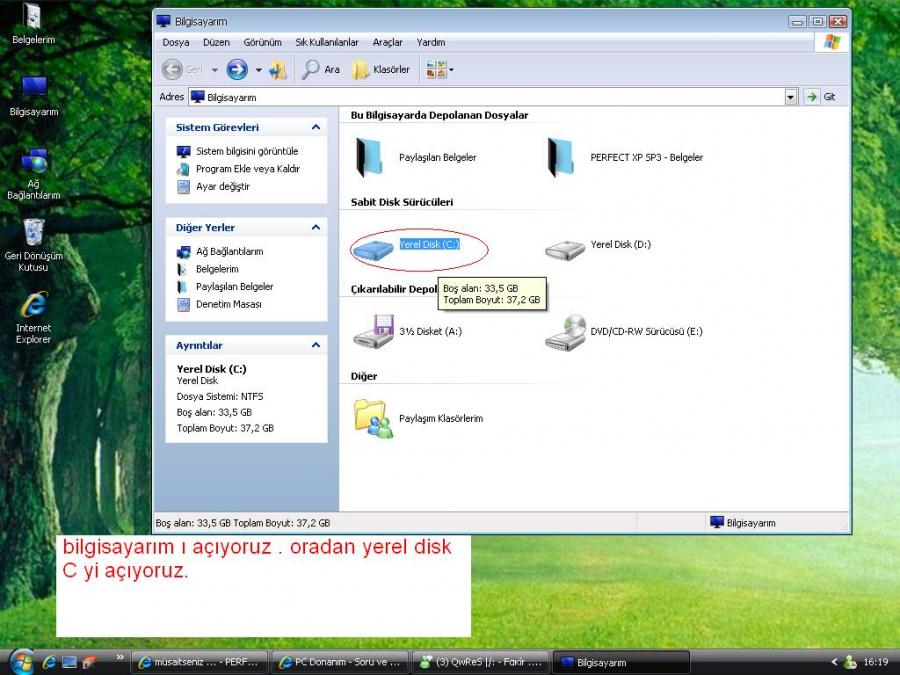Select the Yerel Disk (D:) drive icon
Screen dimensions: 900x675
tap(565, 250)
